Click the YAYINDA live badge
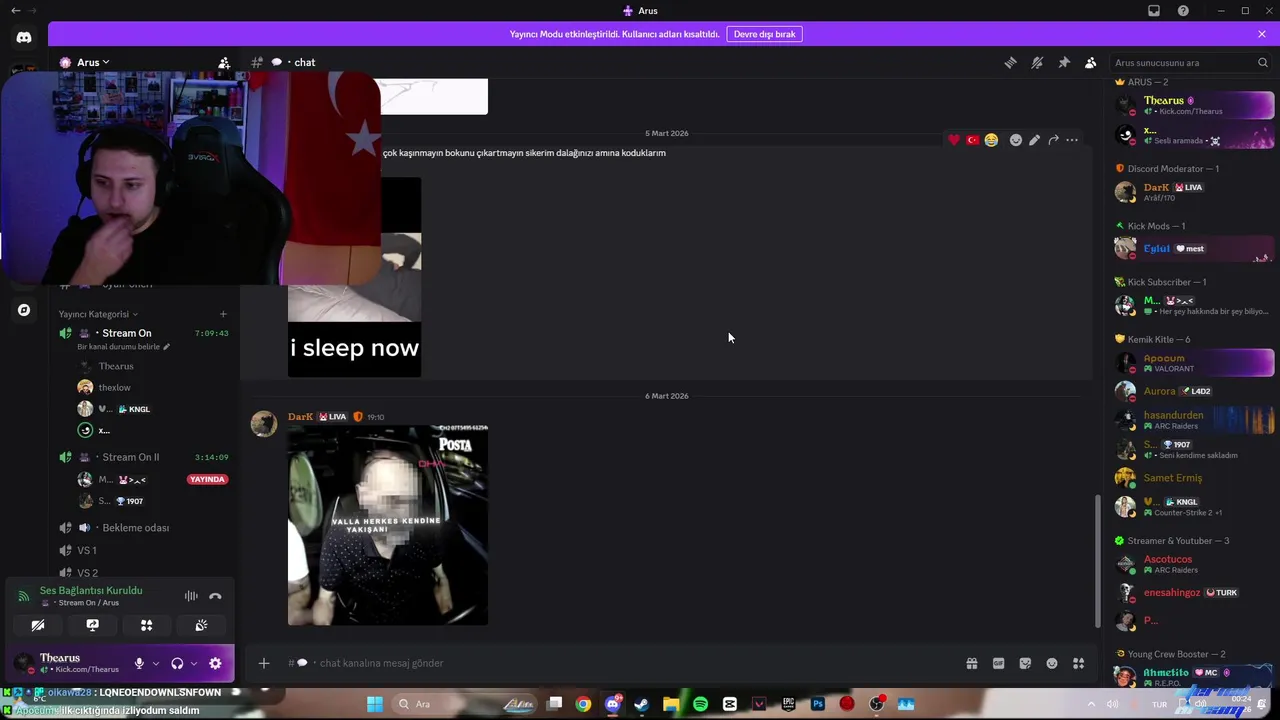The height and width of the screenshot is (720, 1280). [x=207, y=479]
